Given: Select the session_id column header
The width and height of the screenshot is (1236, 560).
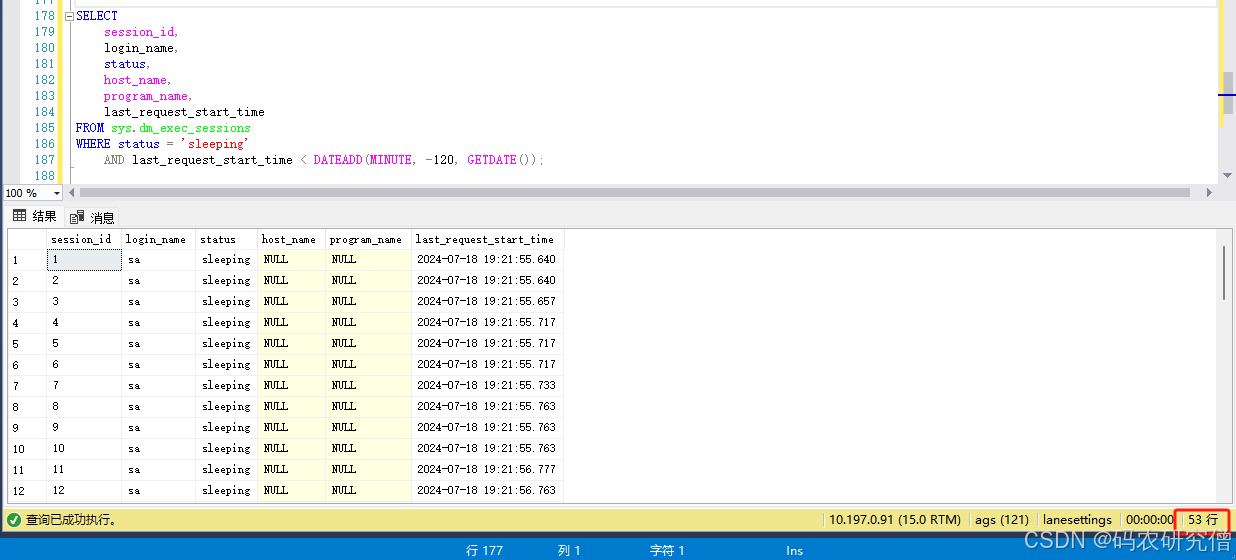Looking at the screenshot, I should pos(84,239).
